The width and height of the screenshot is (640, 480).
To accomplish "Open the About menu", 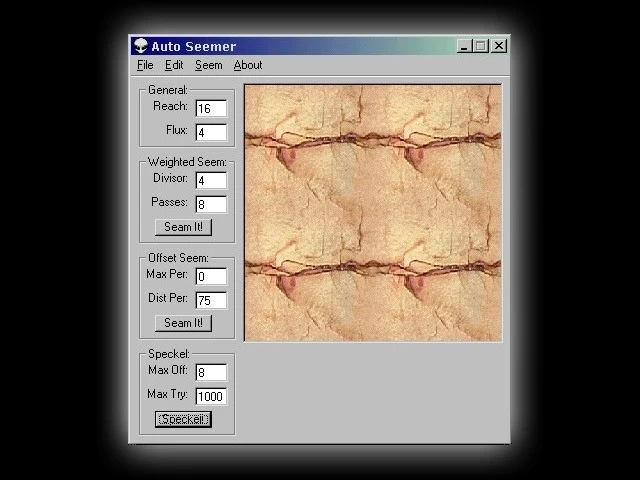I will 248,65.
